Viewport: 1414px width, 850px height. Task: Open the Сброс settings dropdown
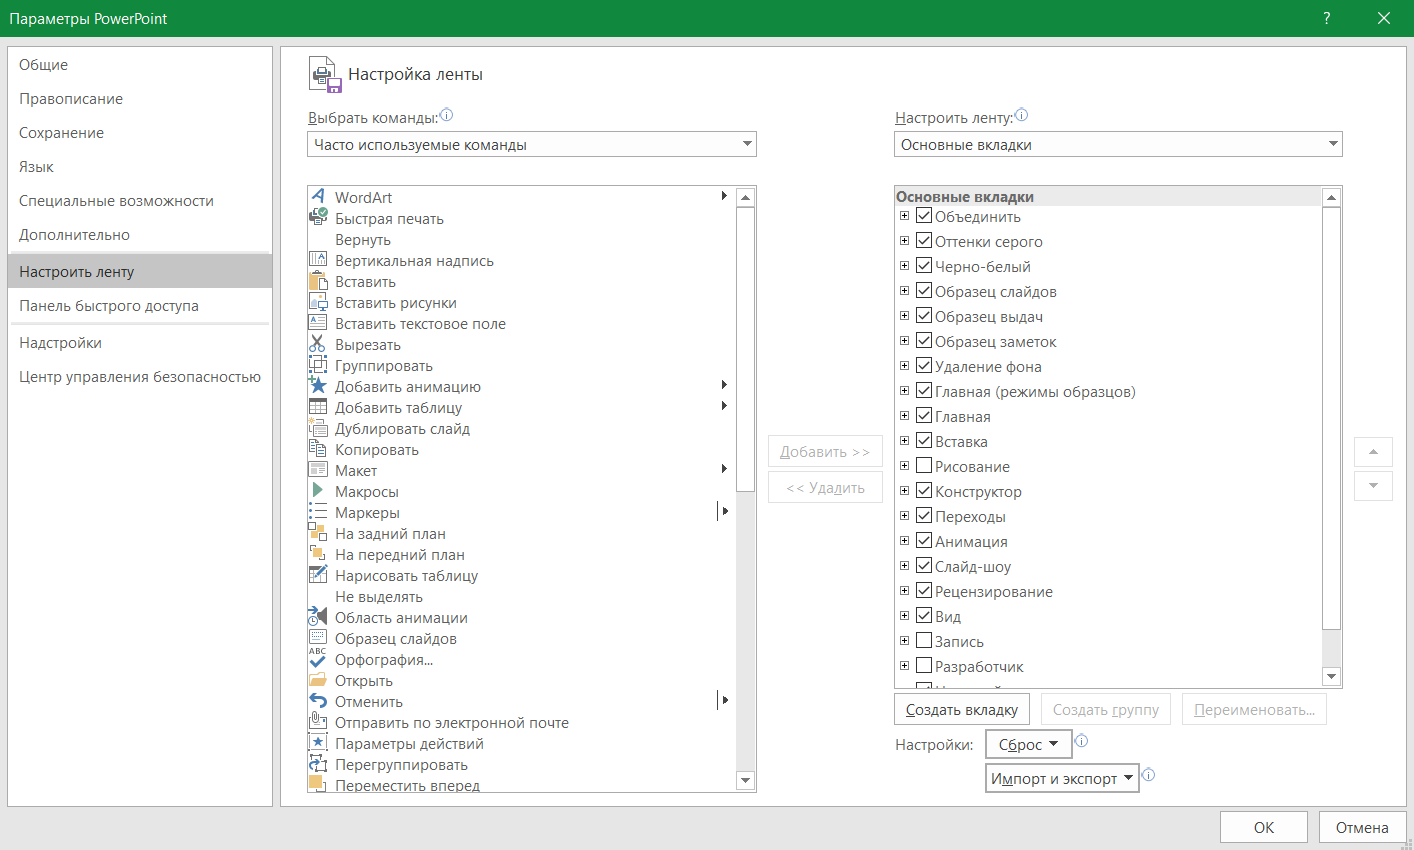[x=1028, y=744]
